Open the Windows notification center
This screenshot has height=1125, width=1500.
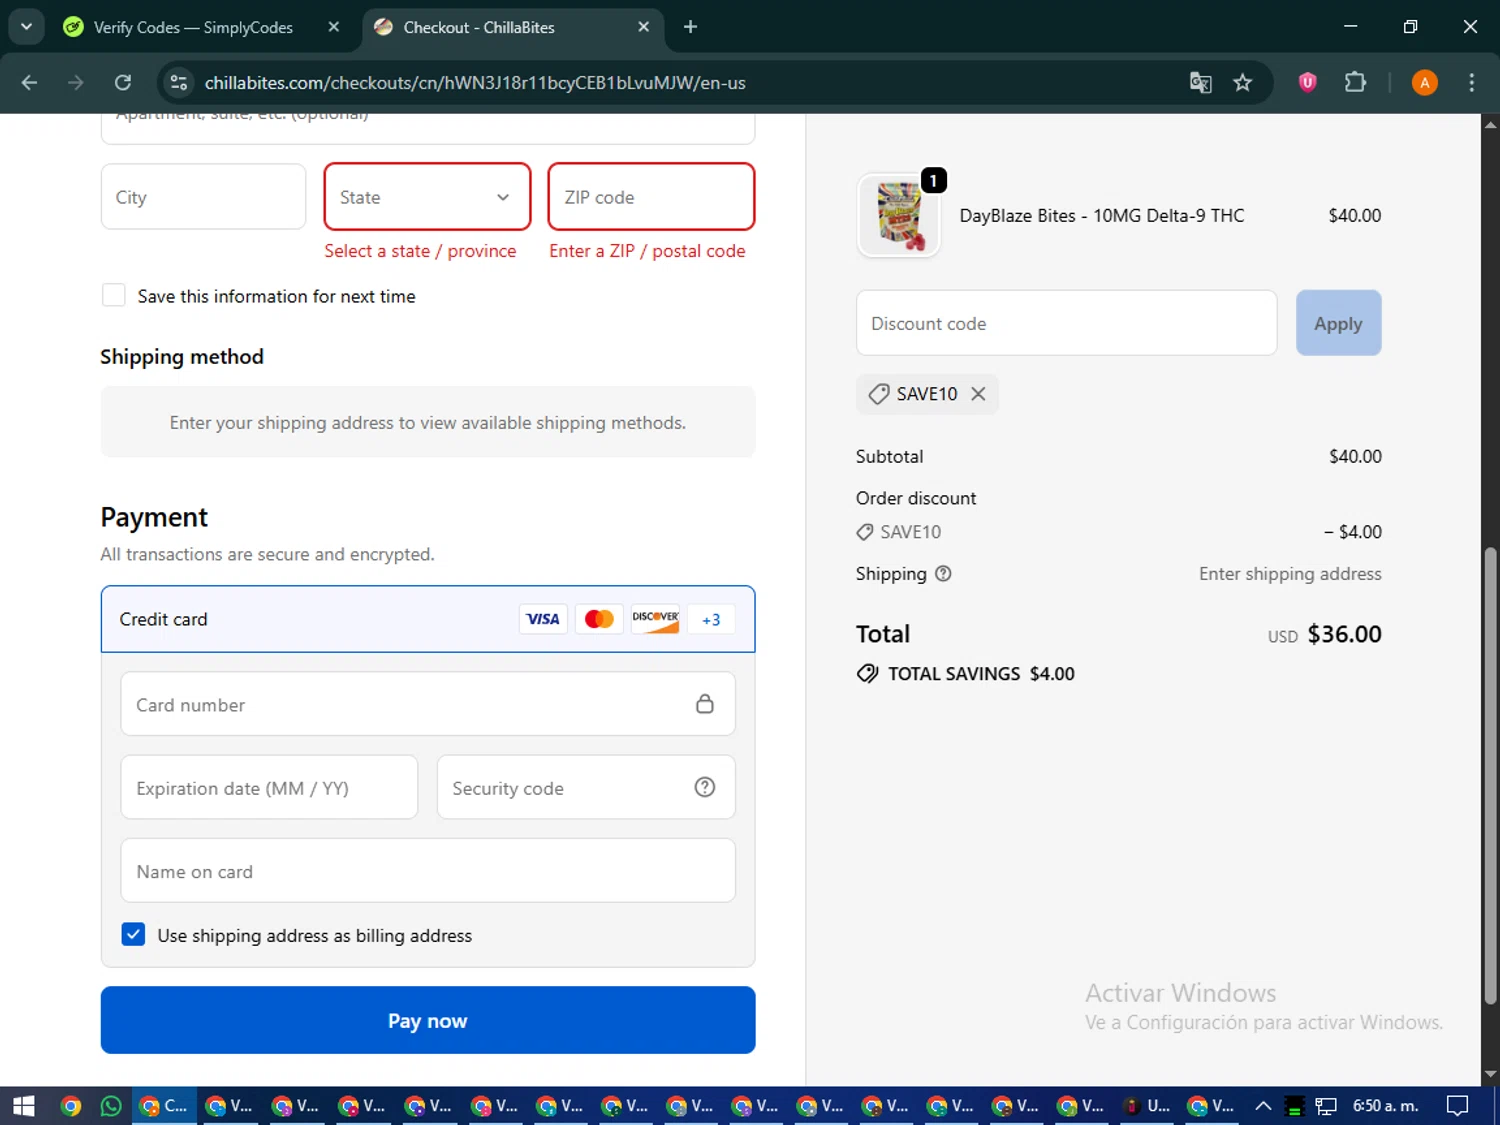(1458, 1105)
